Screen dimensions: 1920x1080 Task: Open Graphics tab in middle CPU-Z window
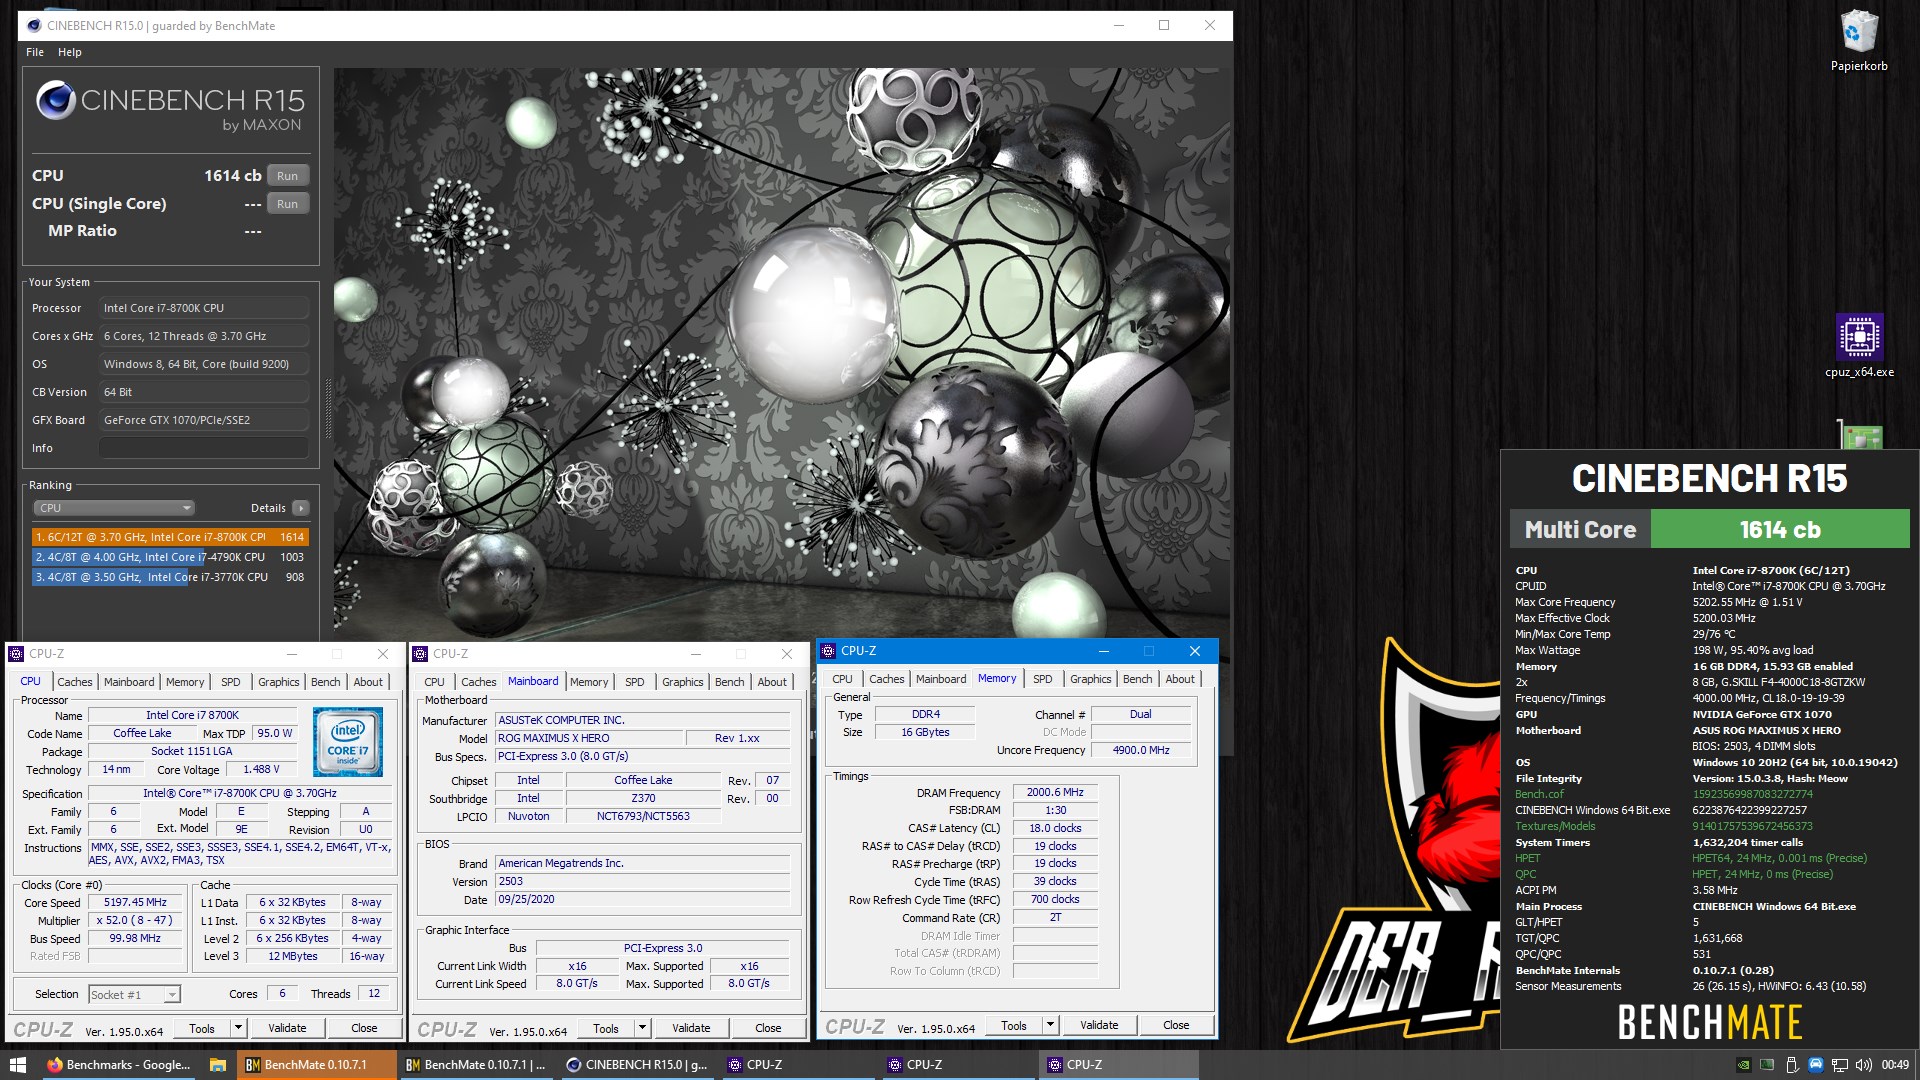point(683,682)
